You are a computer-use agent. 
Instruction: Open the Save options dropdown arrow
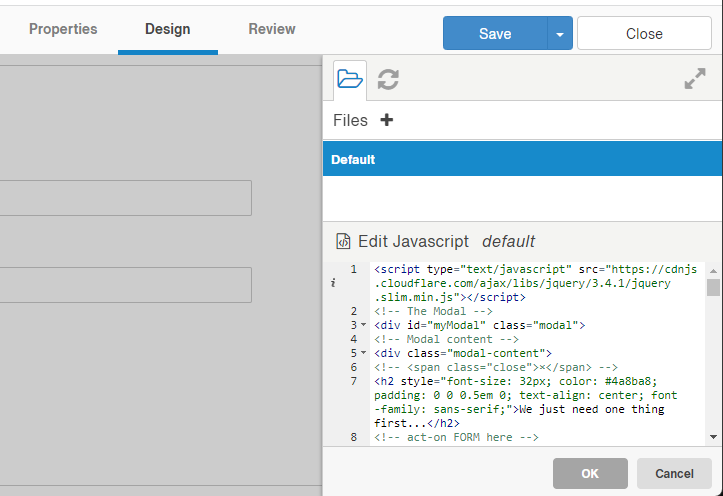click(x=560, y=34)
